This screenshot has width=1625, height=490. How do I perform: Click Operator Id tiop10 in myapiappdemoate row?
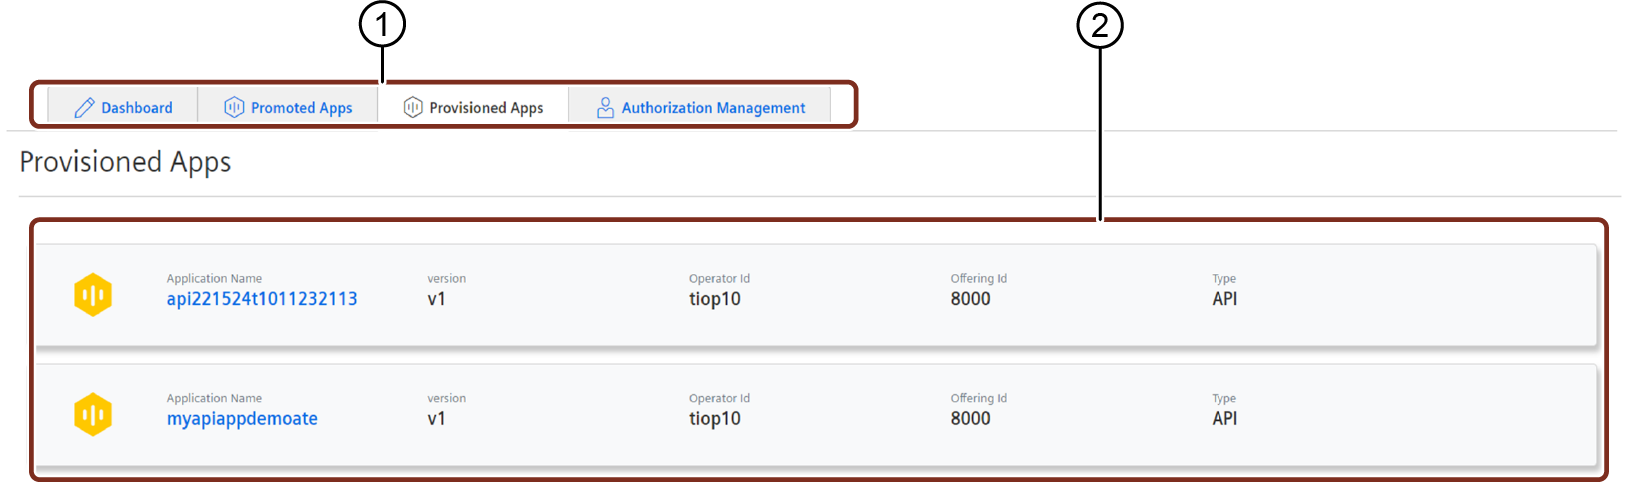point(715,419)
